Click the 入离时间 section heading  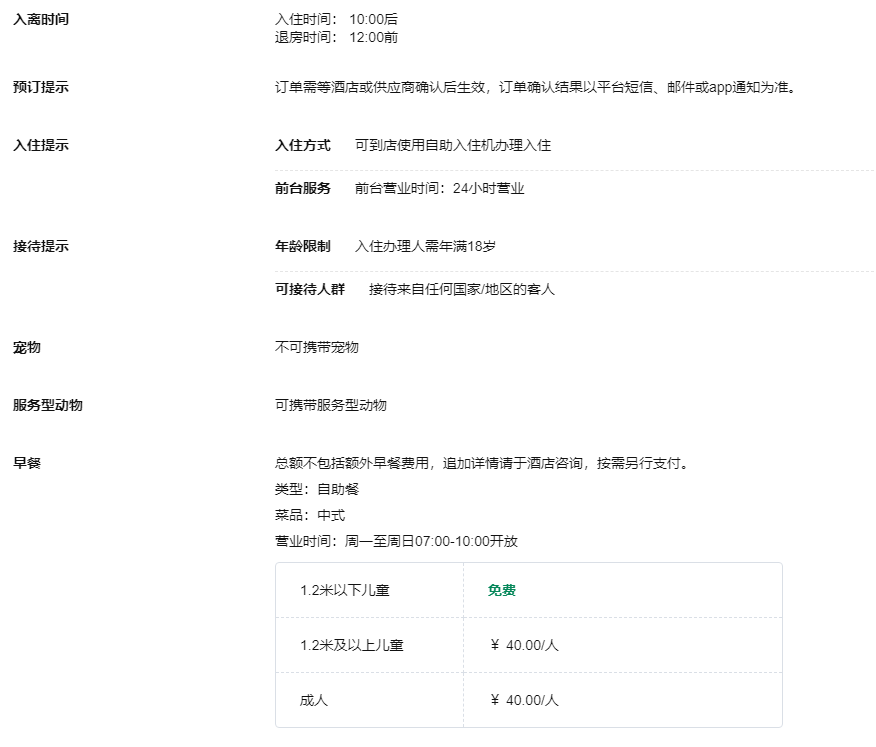[x=41, y=19]
